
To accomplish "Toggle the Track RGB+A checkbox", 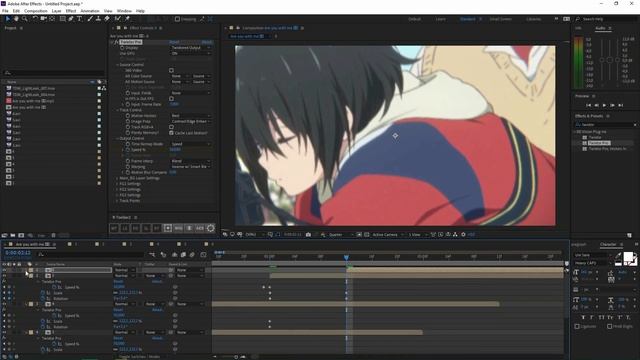I will click(x=171, y=127).
